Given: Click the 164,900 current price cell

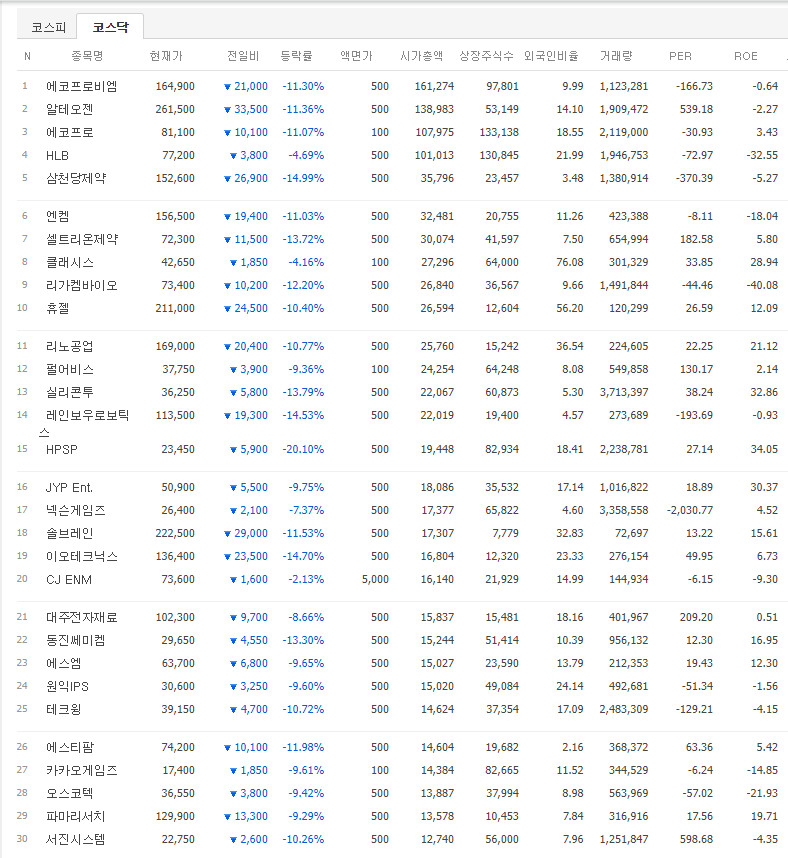Looking at the screenshot, I should [175, 86].
